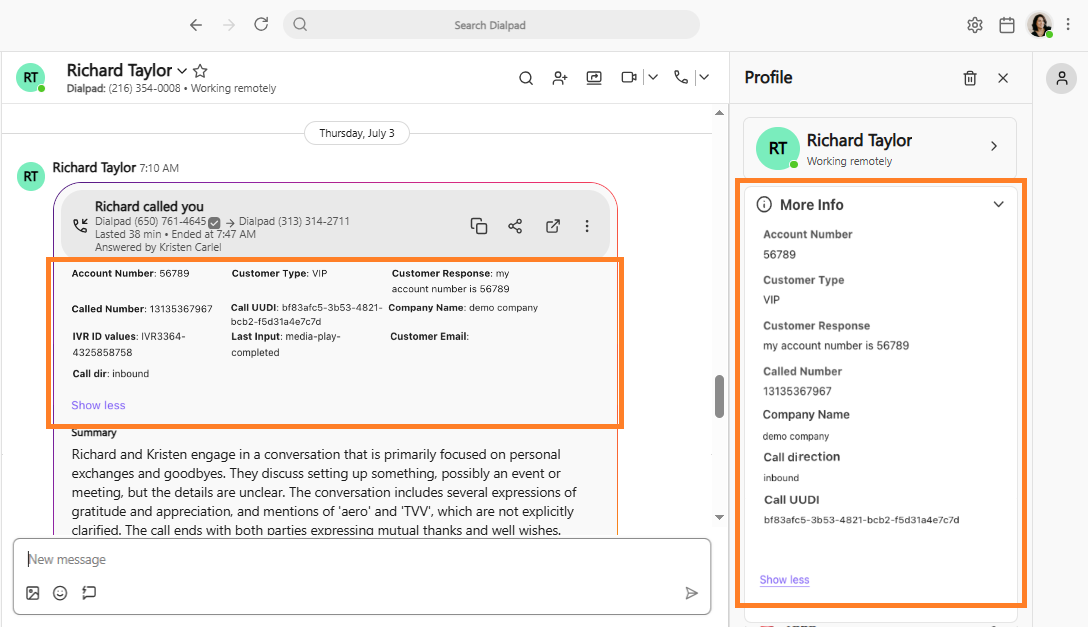This screenshot has width=1091, height=627.
Task: Share the call record
Action: [515, 226]
